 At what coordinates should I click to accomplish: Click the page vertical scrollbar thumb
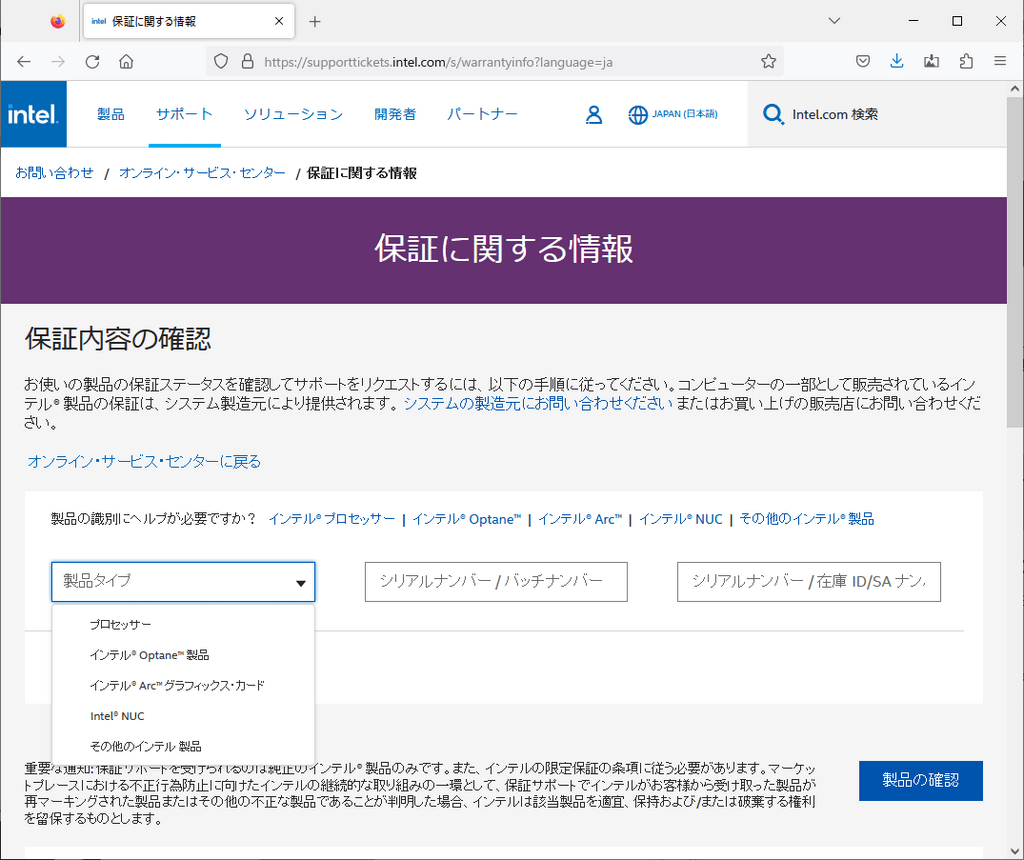pyautogui.click(x=1014, y=261)
